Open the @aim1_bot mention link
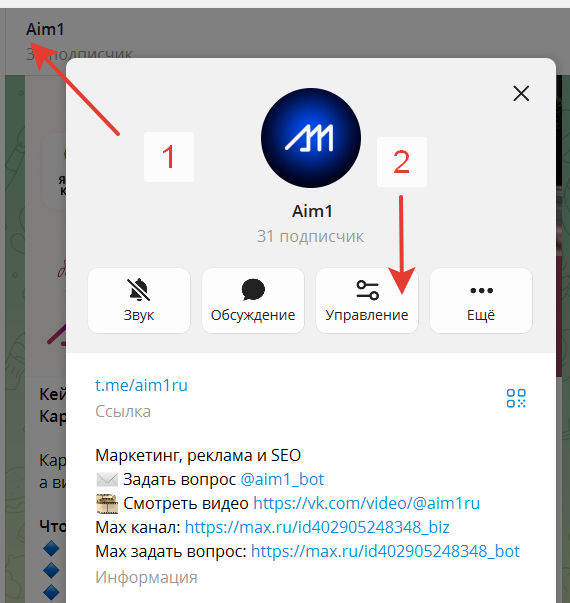This screenshot has height=603, width=570. 282,479
